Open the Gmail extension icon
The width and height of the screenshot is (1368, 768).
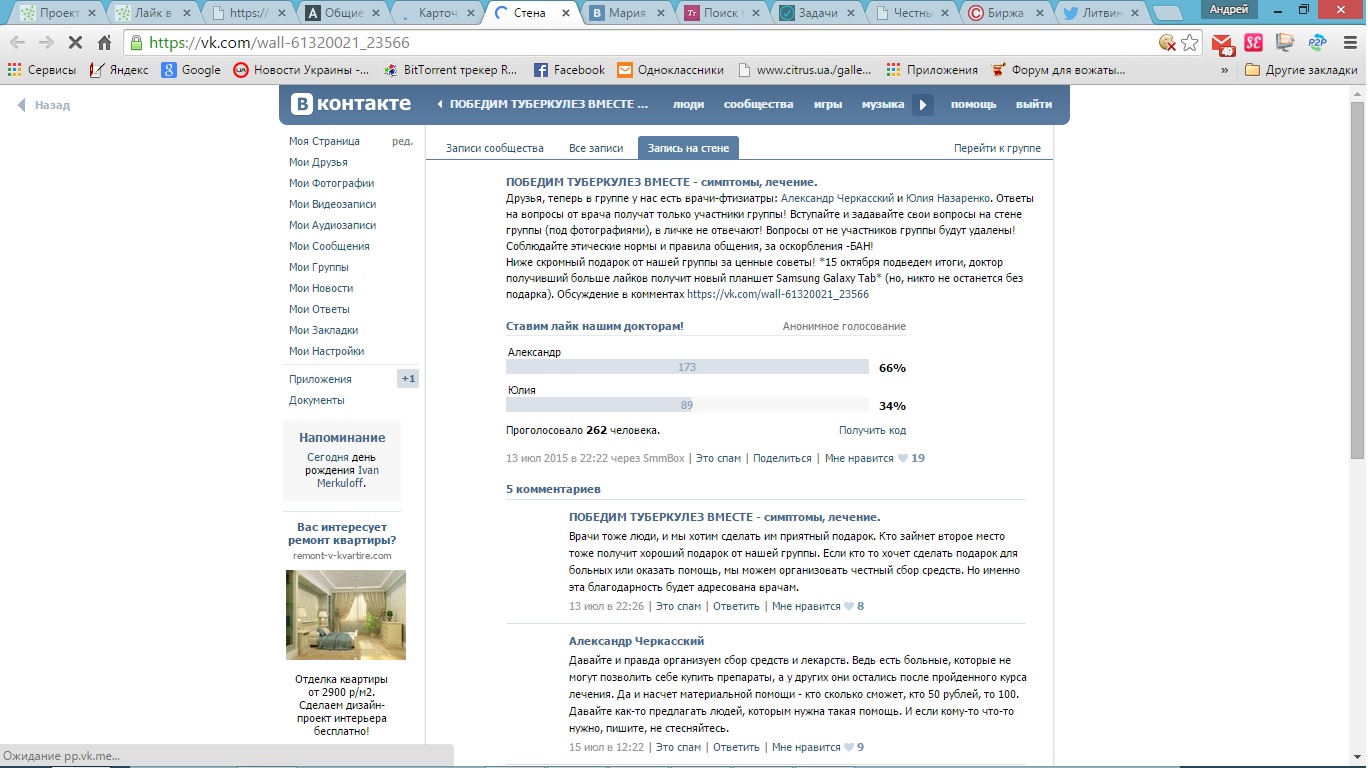[x=1223, y=44]
